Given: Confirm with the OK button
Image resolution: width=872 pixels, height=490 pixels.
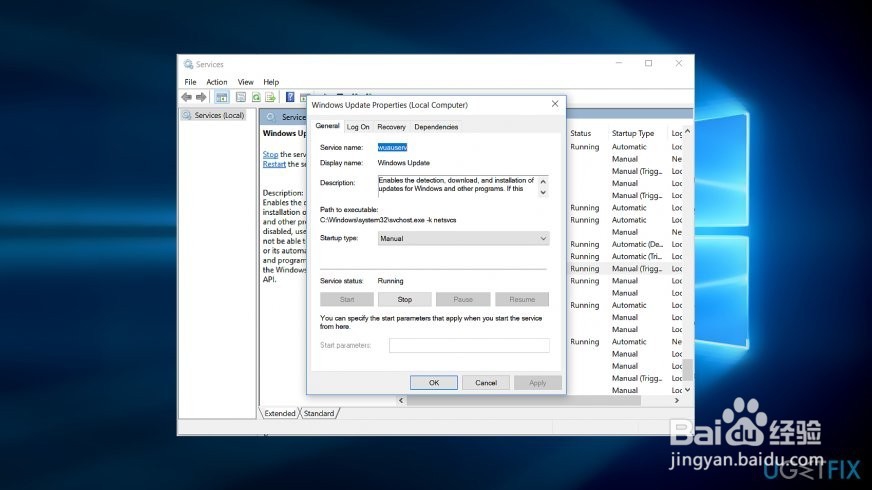Looking at the screenshot, I should (434, 383).
